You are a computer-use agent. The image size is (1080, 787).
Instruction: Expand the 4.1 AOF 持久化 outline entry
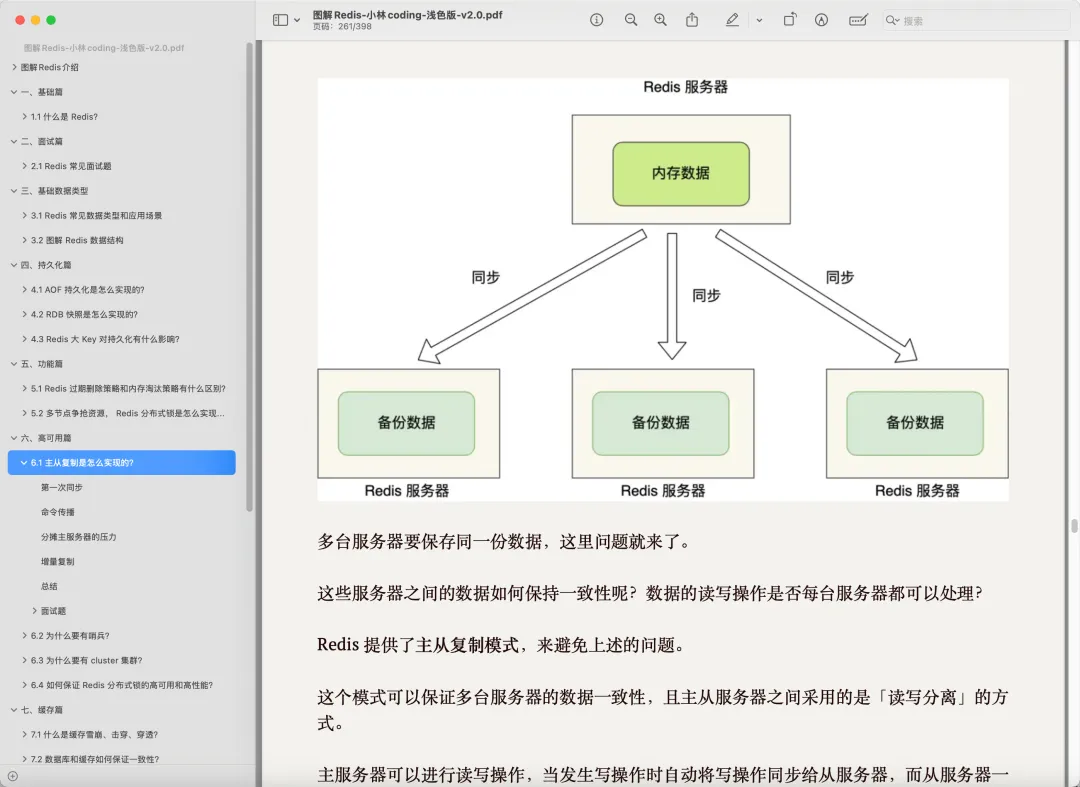(24, 290)
